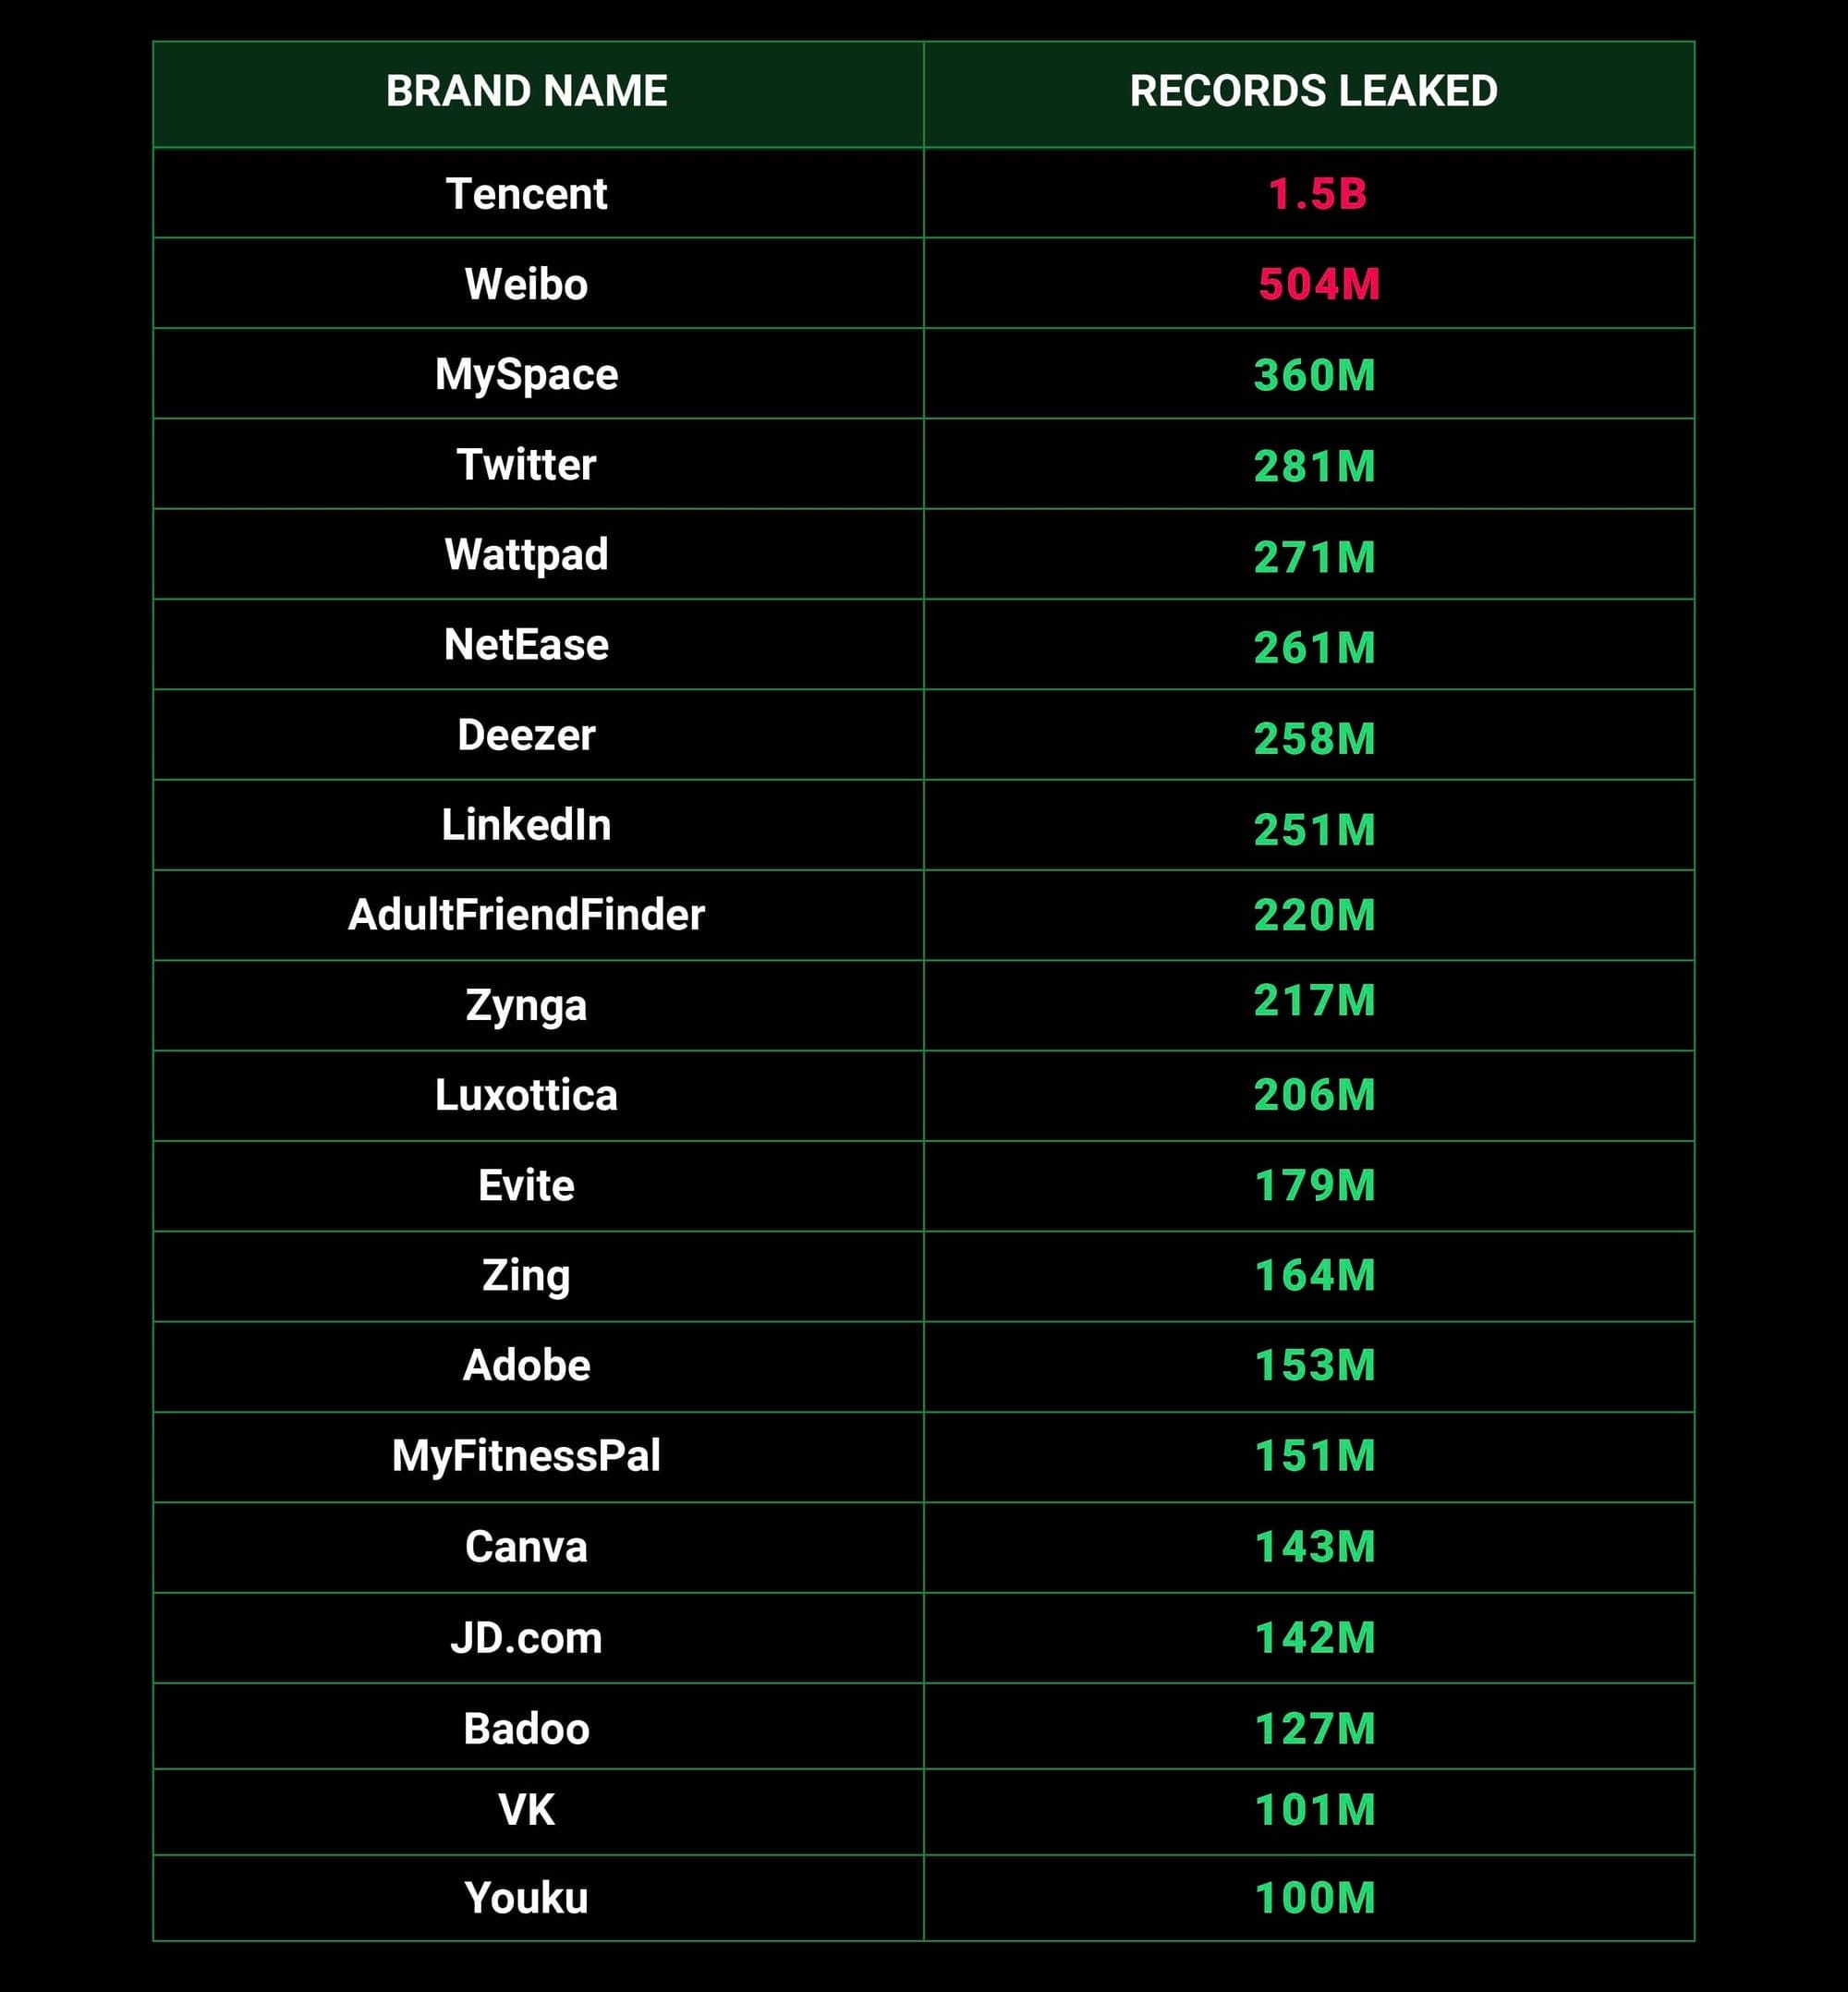The width and height of the screenshot is (1848, 1992).
Task: Click the 504M records value
Action: coord(1319,284)
